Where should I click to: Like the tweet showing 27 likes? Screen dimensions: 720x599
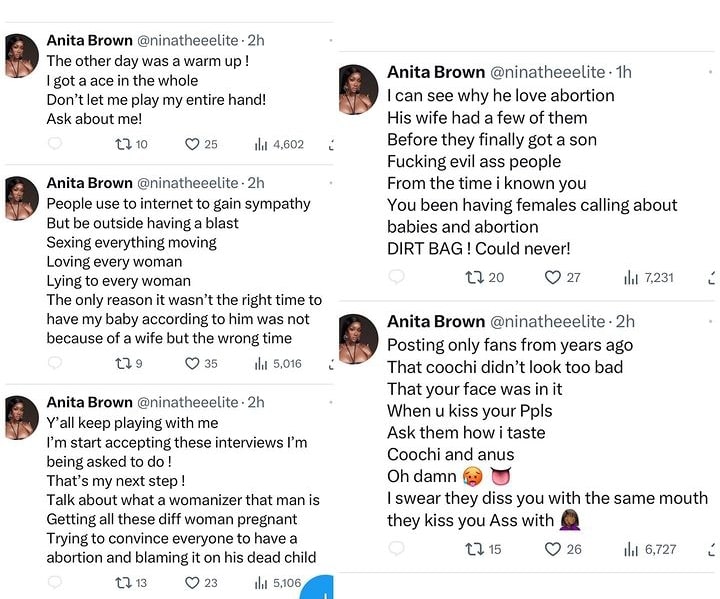pos(553,277)
